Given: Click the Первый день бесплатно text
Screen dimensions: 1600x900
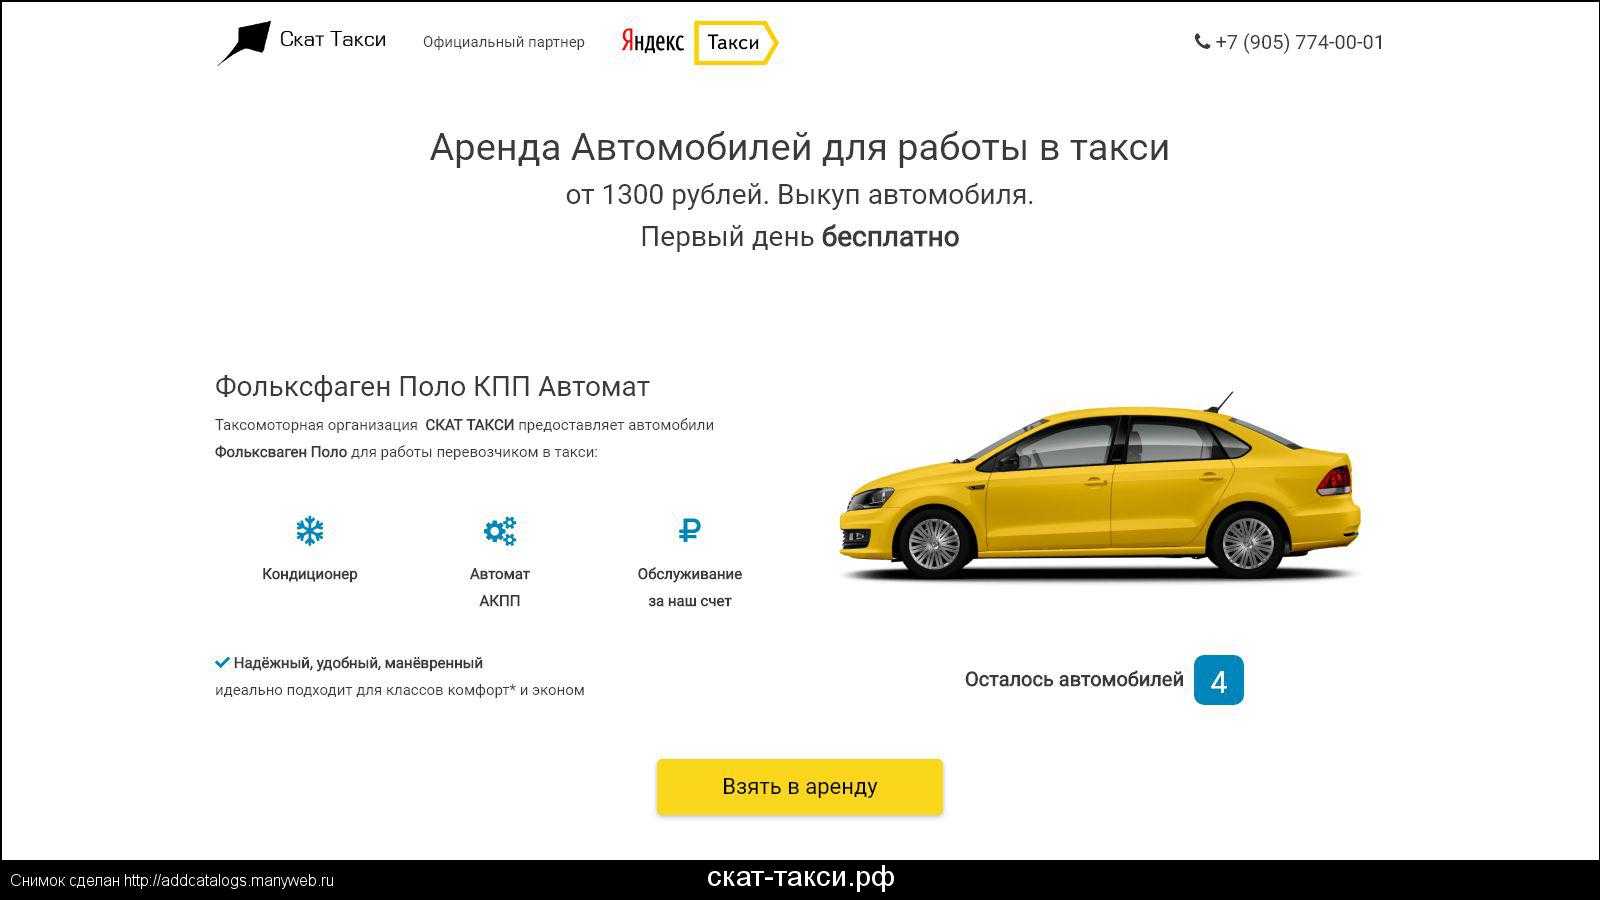Looking at the screenshot, I should [x=800, y=237].
